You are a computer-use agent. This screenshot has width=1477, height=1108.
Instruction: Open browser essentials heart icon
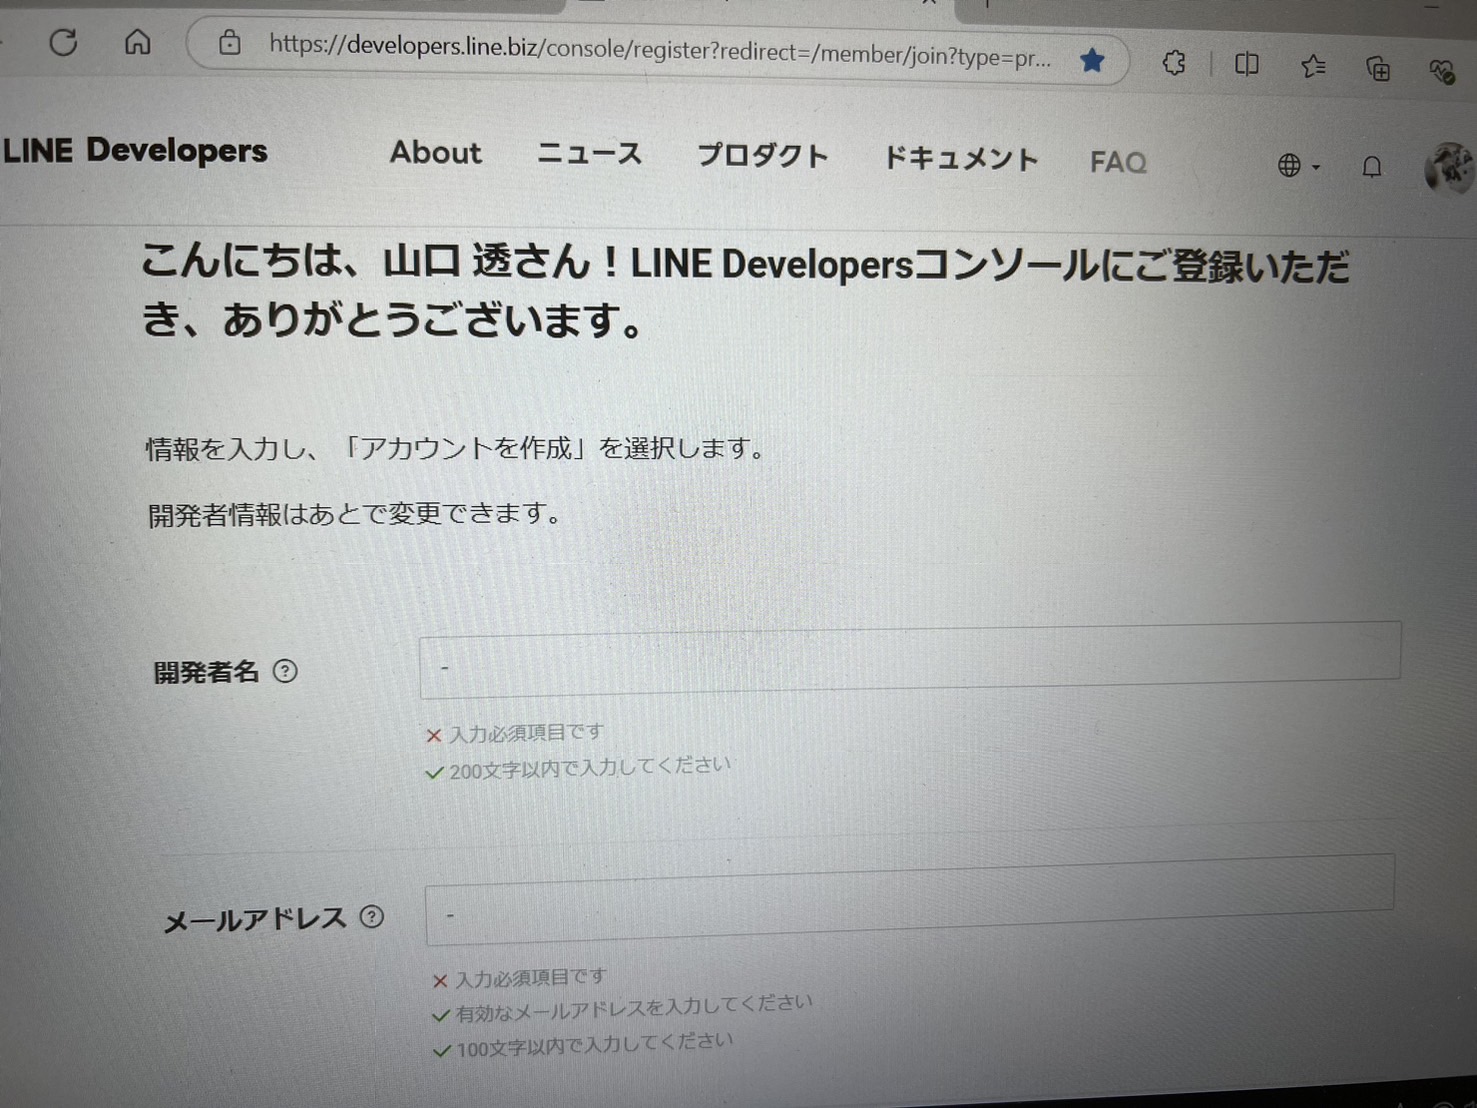pyautogui.click(x=1442, y=71)
